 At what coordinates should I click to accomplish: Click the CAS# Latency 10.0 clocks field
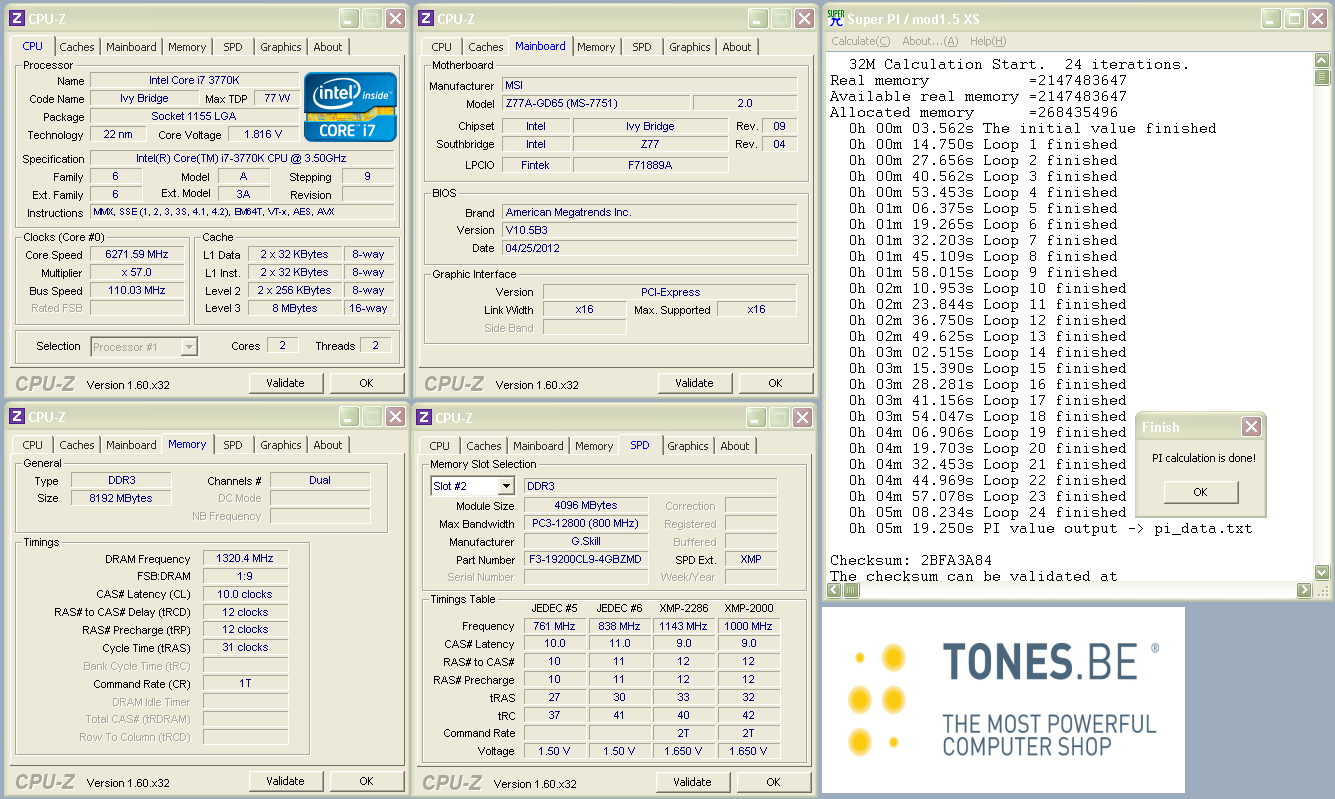point(245,595)
